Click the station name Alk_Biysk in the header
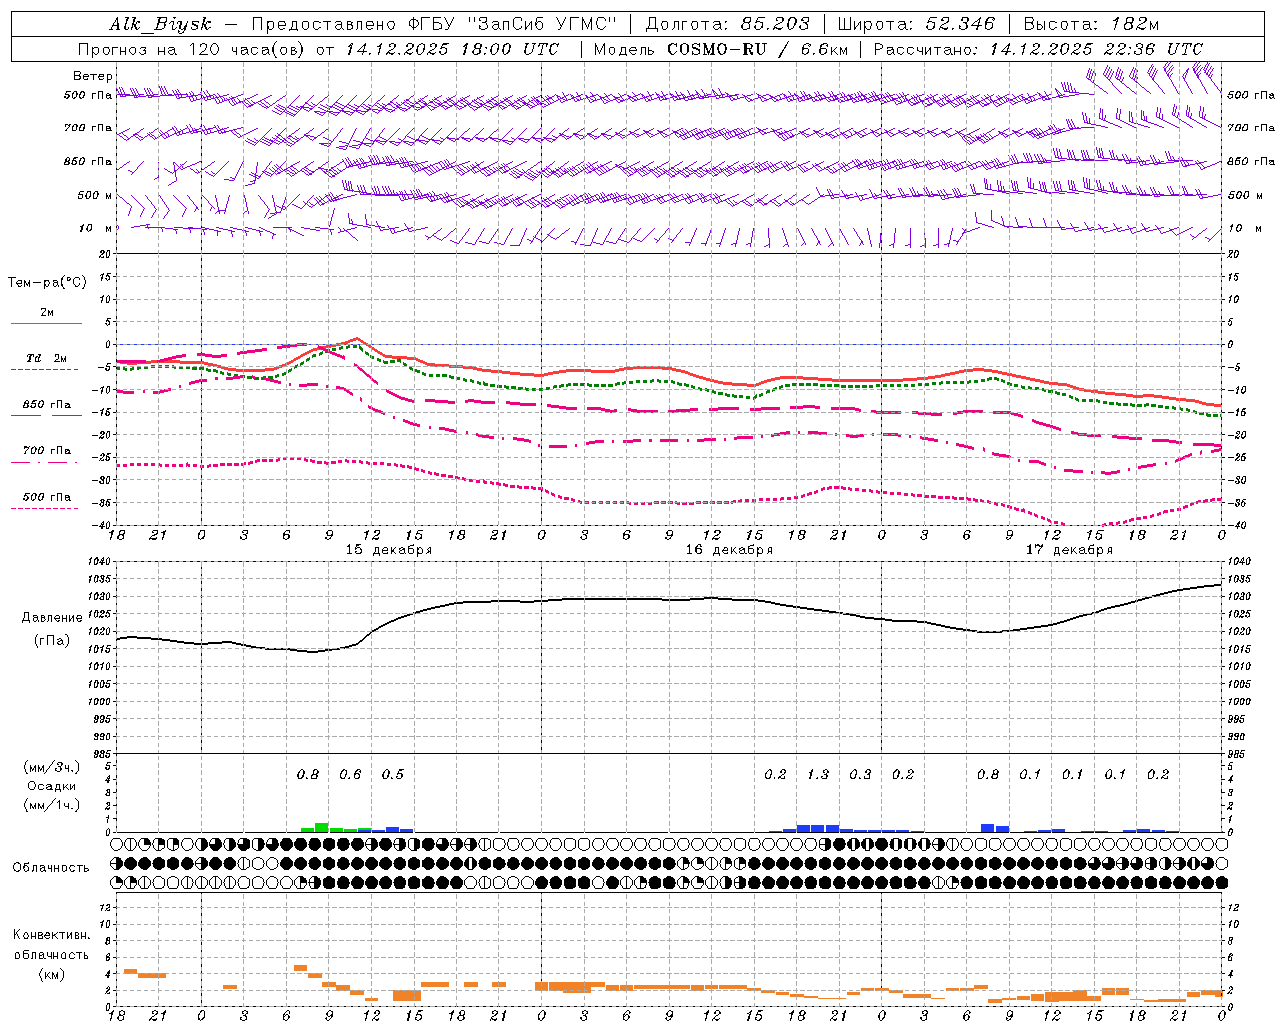This screenshot has width=1280, height=1024. 160,24
